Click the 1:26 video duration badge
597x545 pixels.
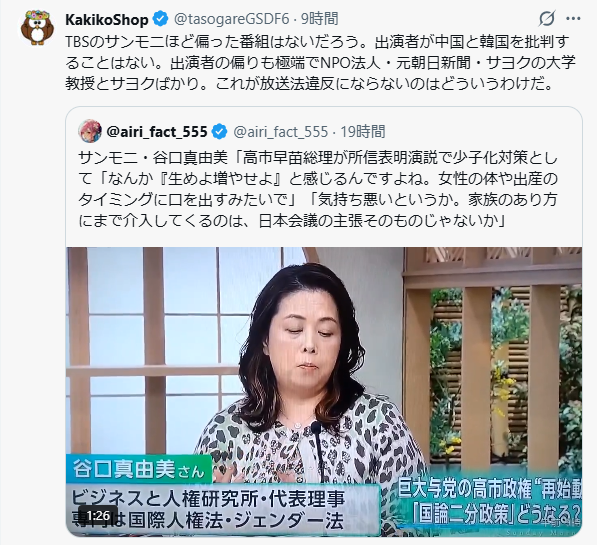(98, 516)
